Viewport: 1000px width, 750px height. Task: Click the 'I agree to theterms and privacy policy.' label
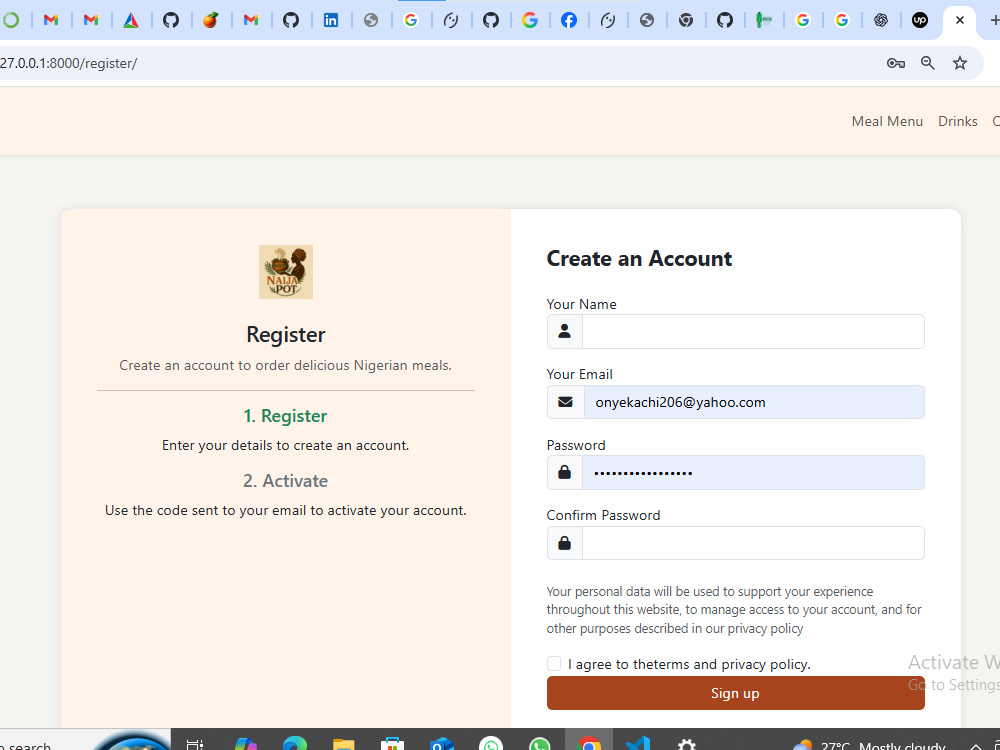689,665
